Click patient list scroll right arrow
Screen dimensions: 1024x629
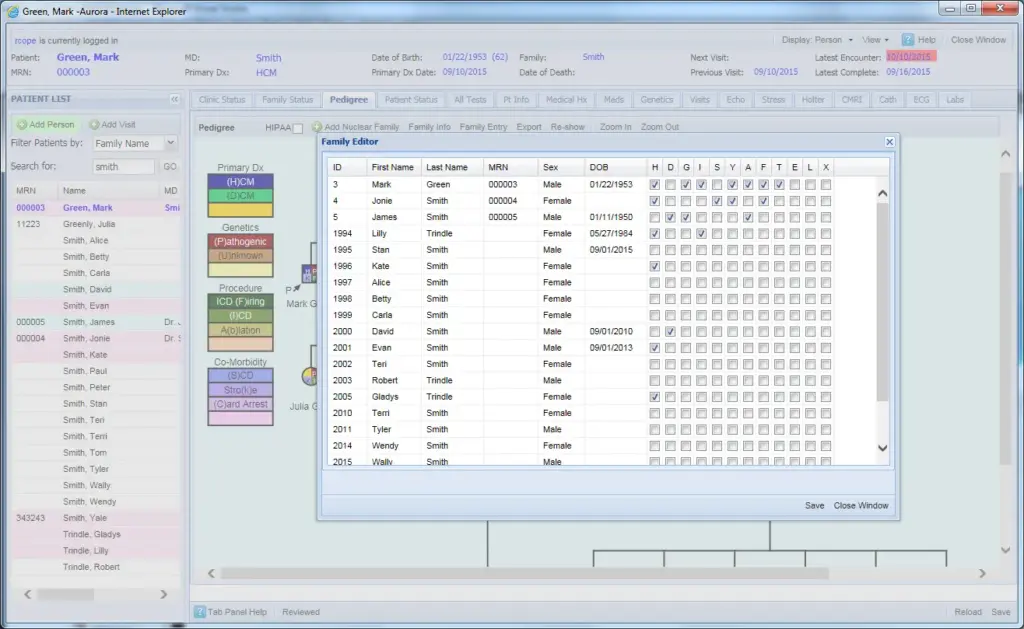164,594
